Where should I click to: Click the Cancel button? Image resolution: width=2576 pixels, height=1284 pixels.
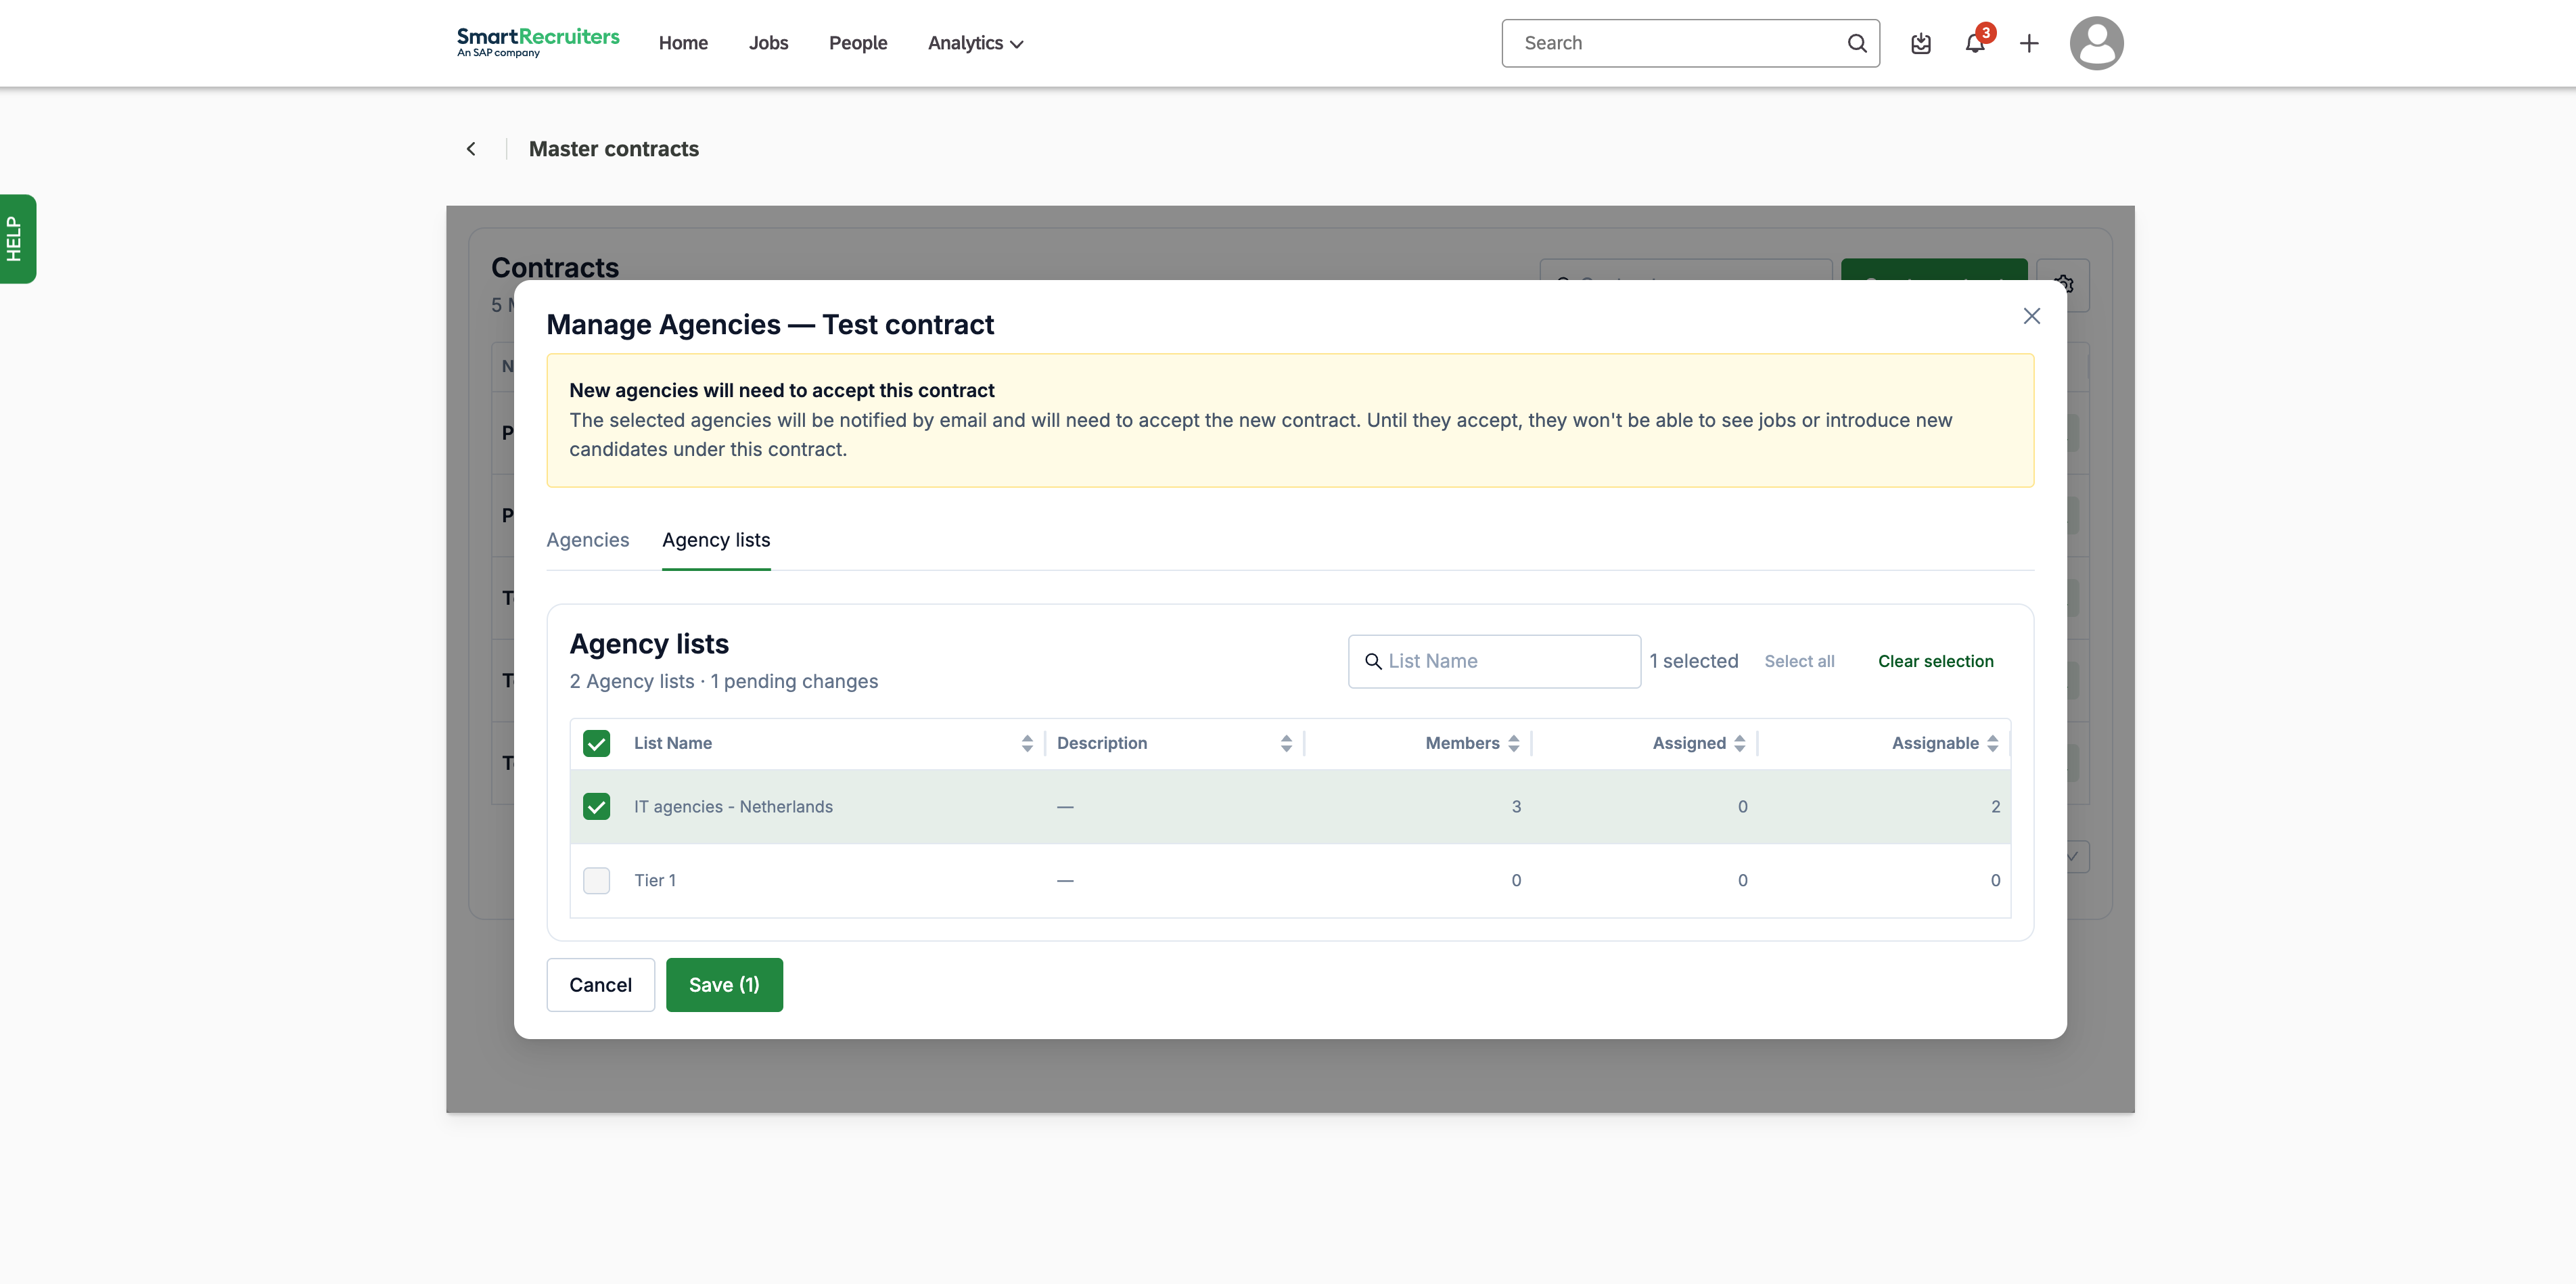coord(600,985)
